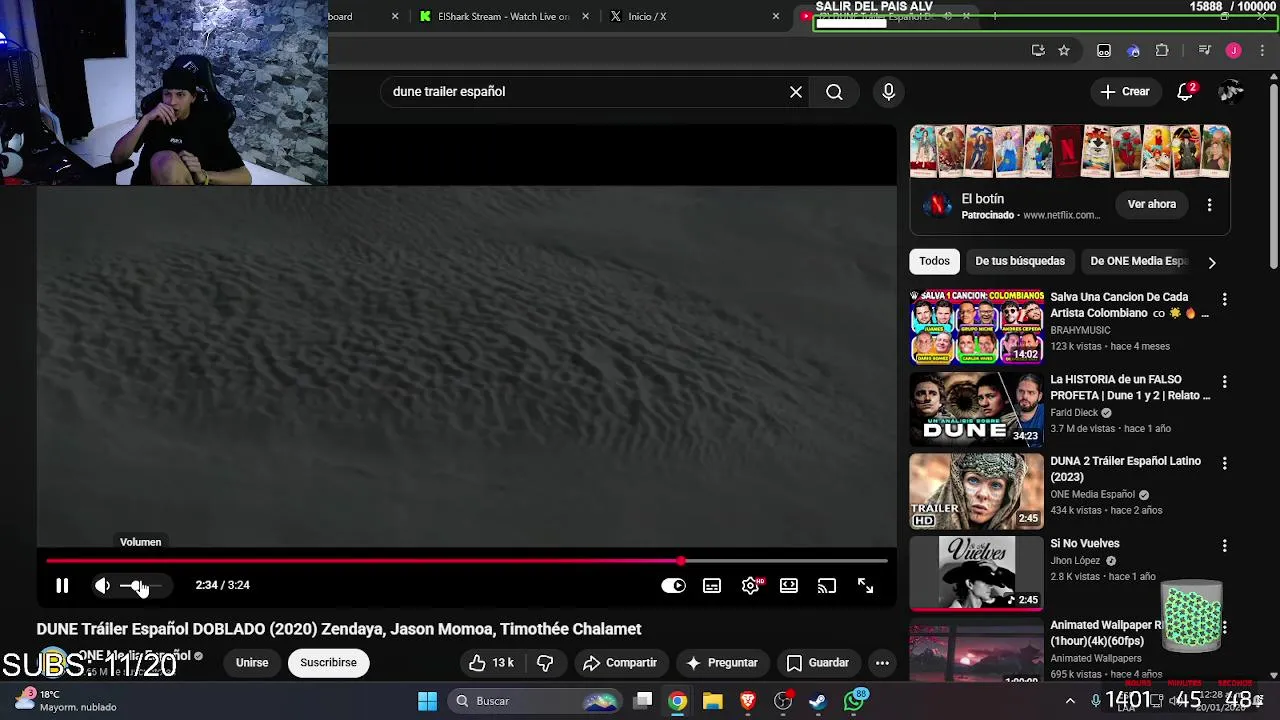This screenshot has width=1280, height=720.
Task: Open the Chrome profile avatar J
Action: click(x=1233, y=51)
